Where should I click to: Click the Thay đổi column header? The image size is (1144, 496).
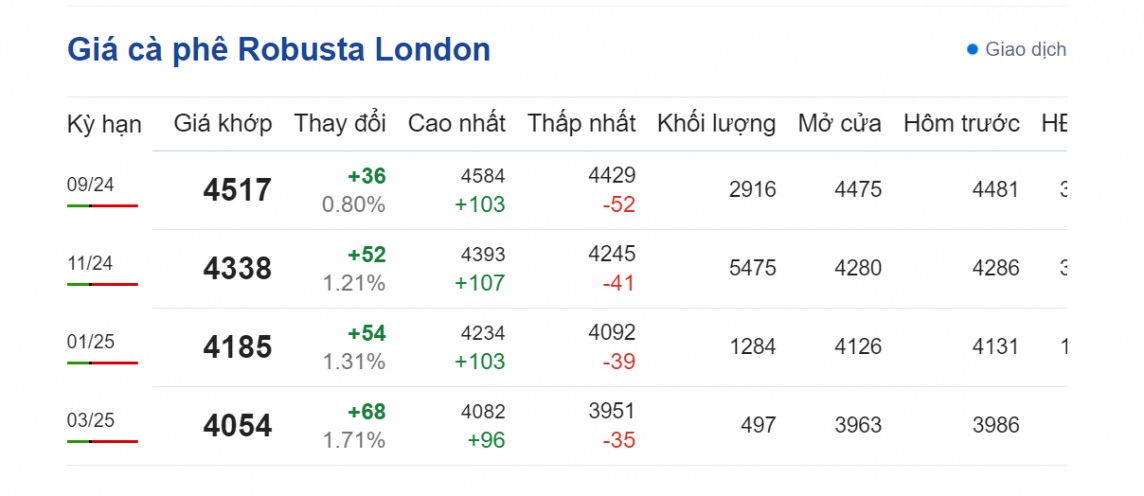pyautogui.click(x=339, y=124)
